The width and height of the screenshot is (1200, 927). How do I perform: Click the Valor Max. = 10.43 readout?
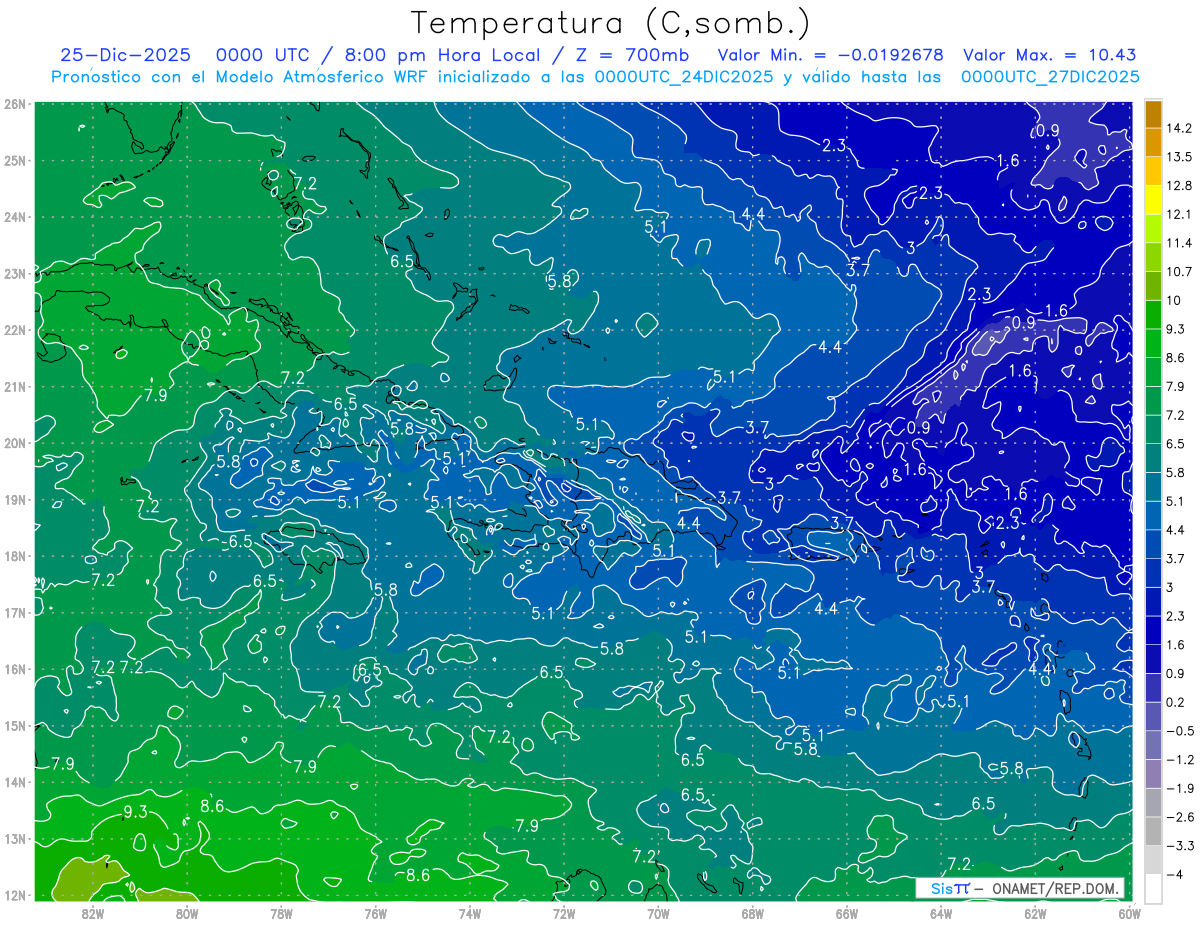click(x=1050, y=55)
